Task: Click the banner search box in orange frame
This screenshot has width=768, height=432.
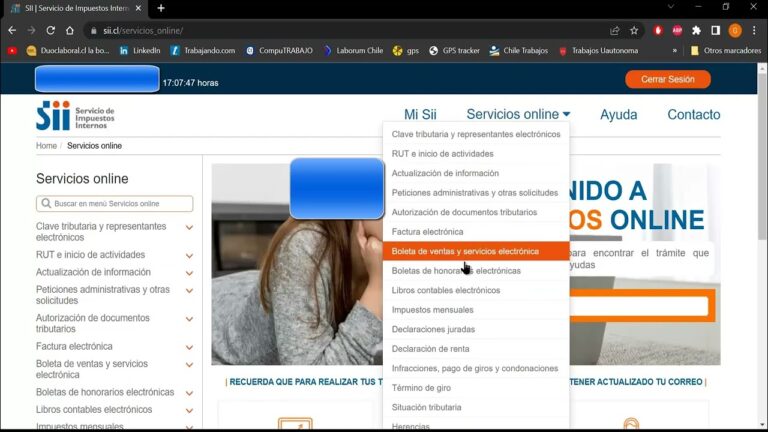Action: [x=639, y=306]
